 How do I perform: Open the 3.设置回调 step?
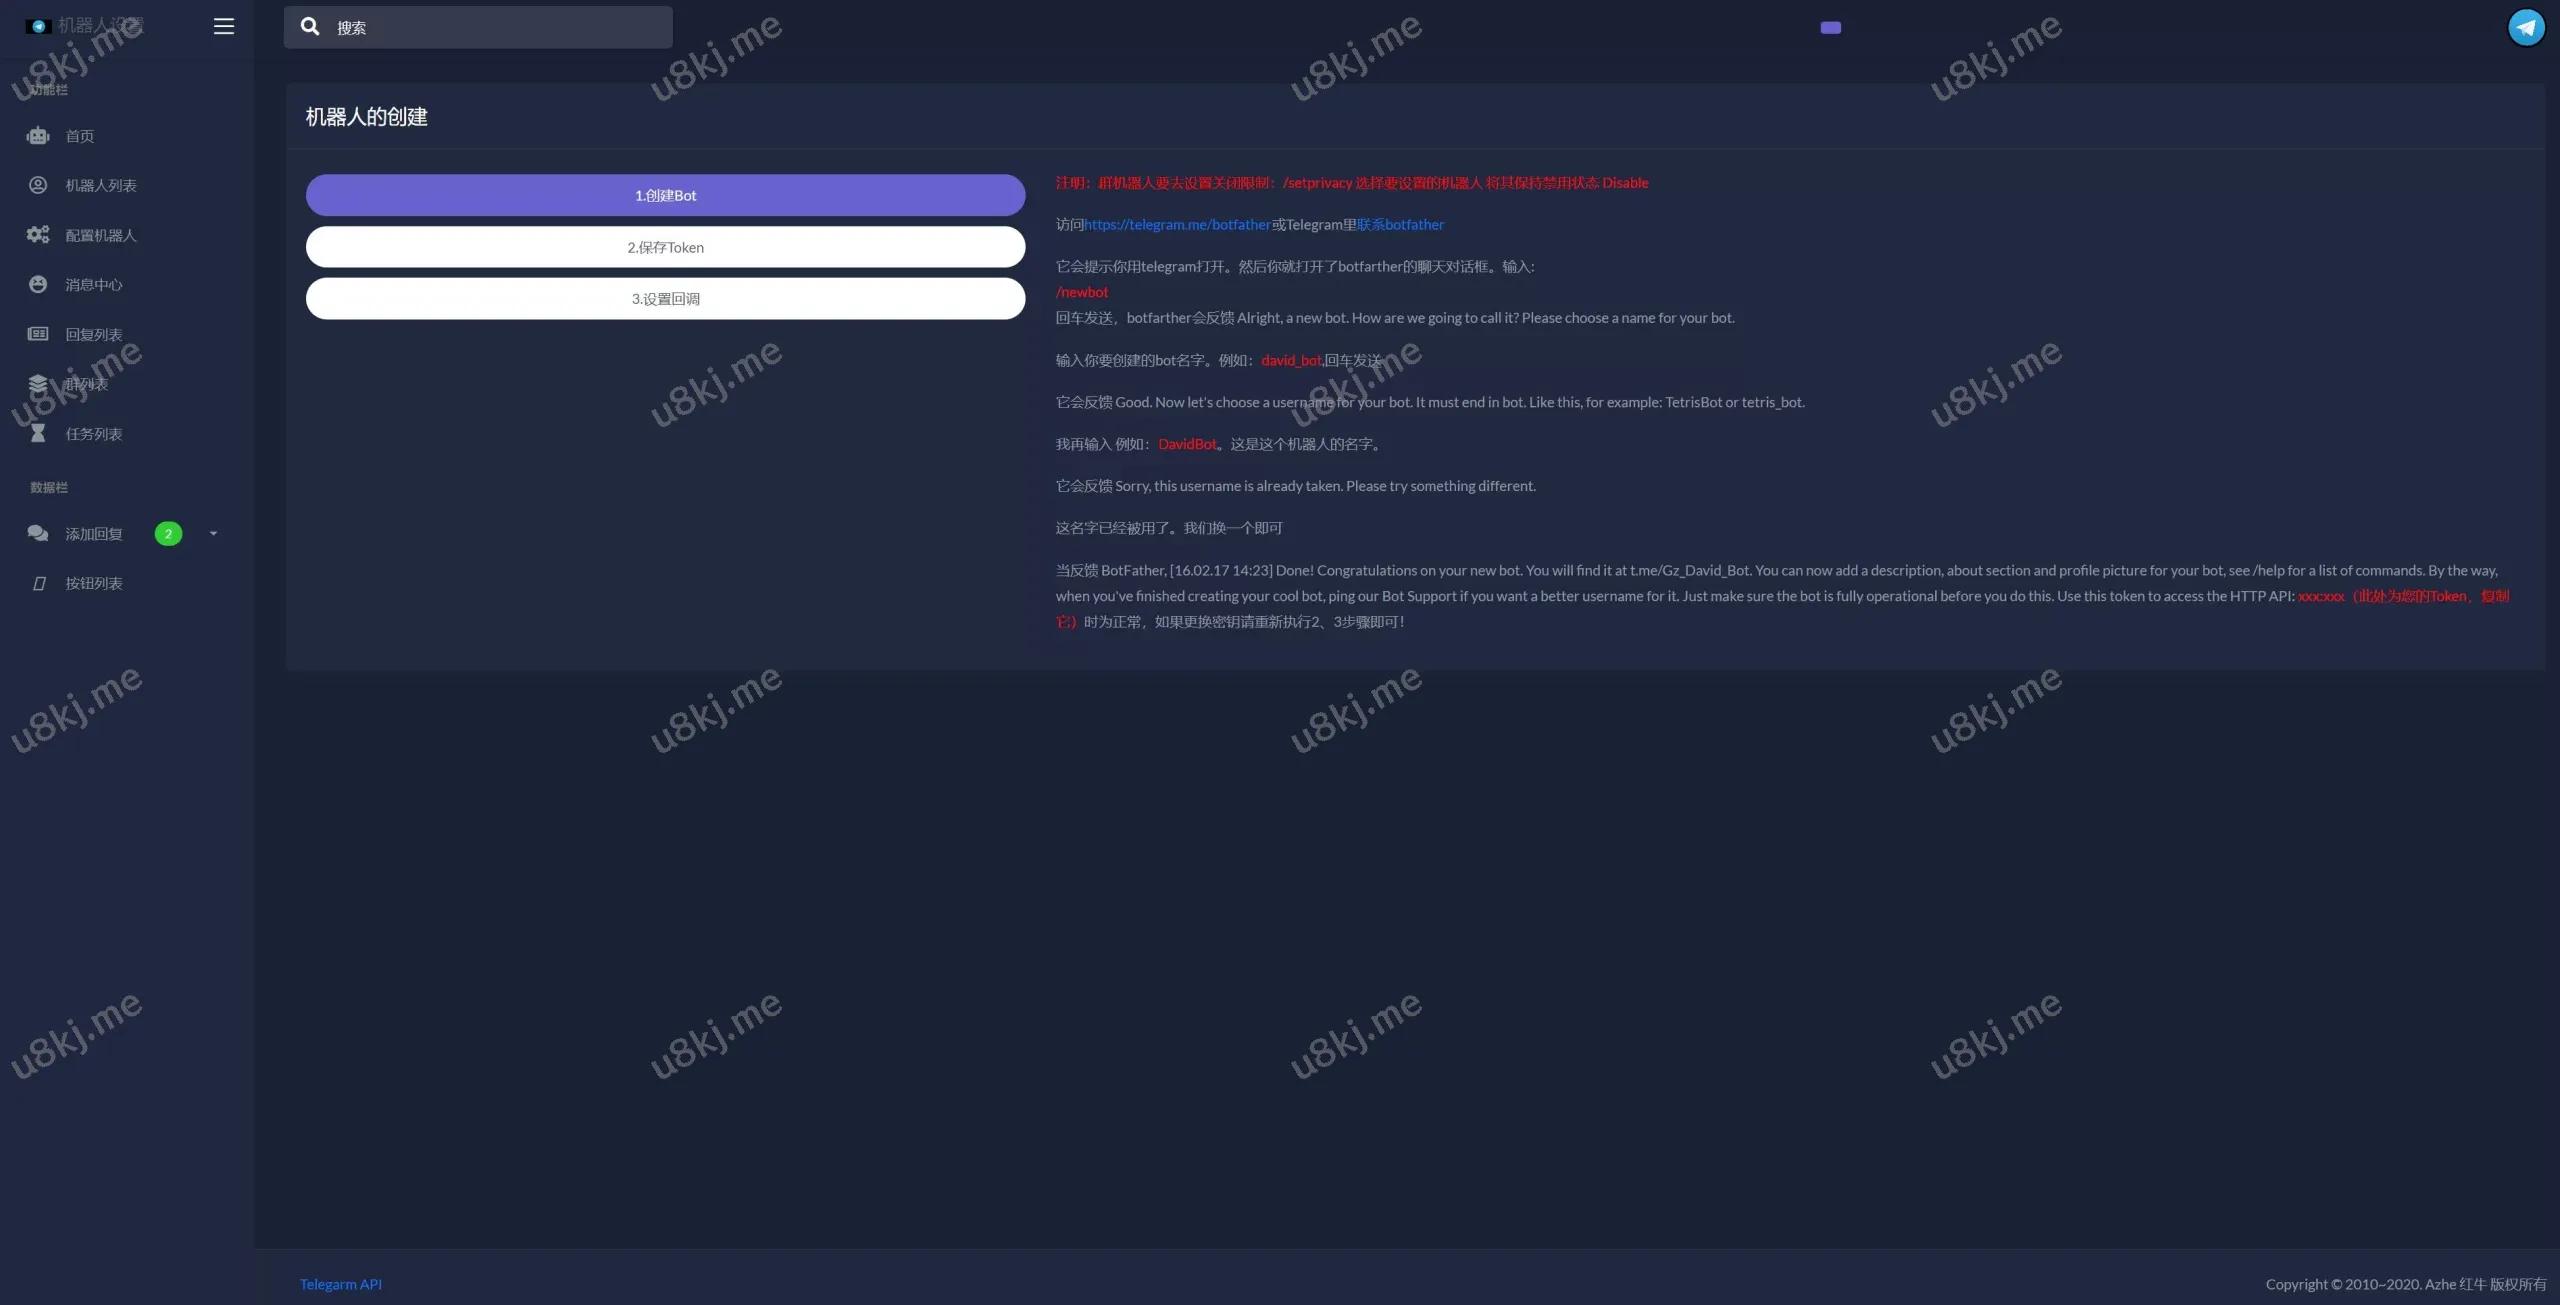(665, 299)
